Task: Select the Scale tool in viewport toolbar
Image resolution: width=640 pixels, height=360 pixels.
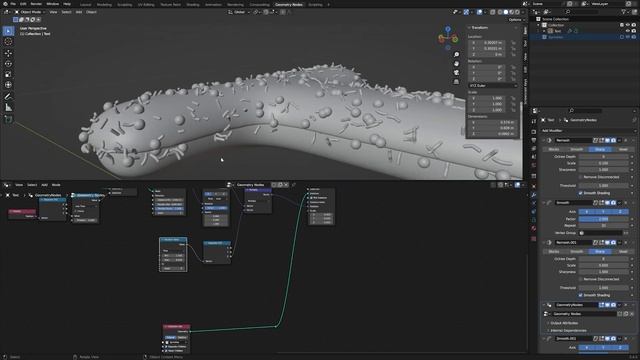Action: (8, 74)
